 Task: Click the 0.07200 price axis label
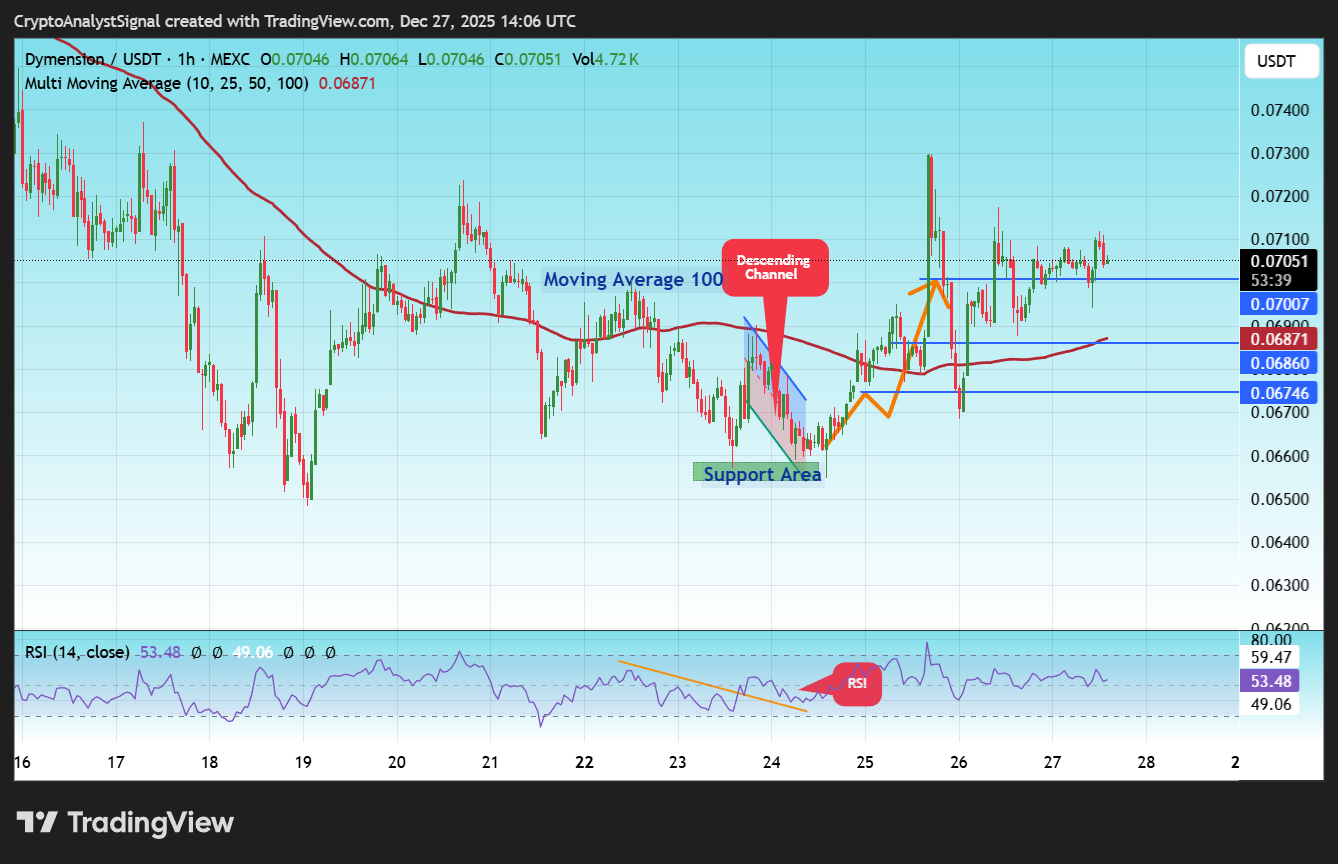(1278, 196)
